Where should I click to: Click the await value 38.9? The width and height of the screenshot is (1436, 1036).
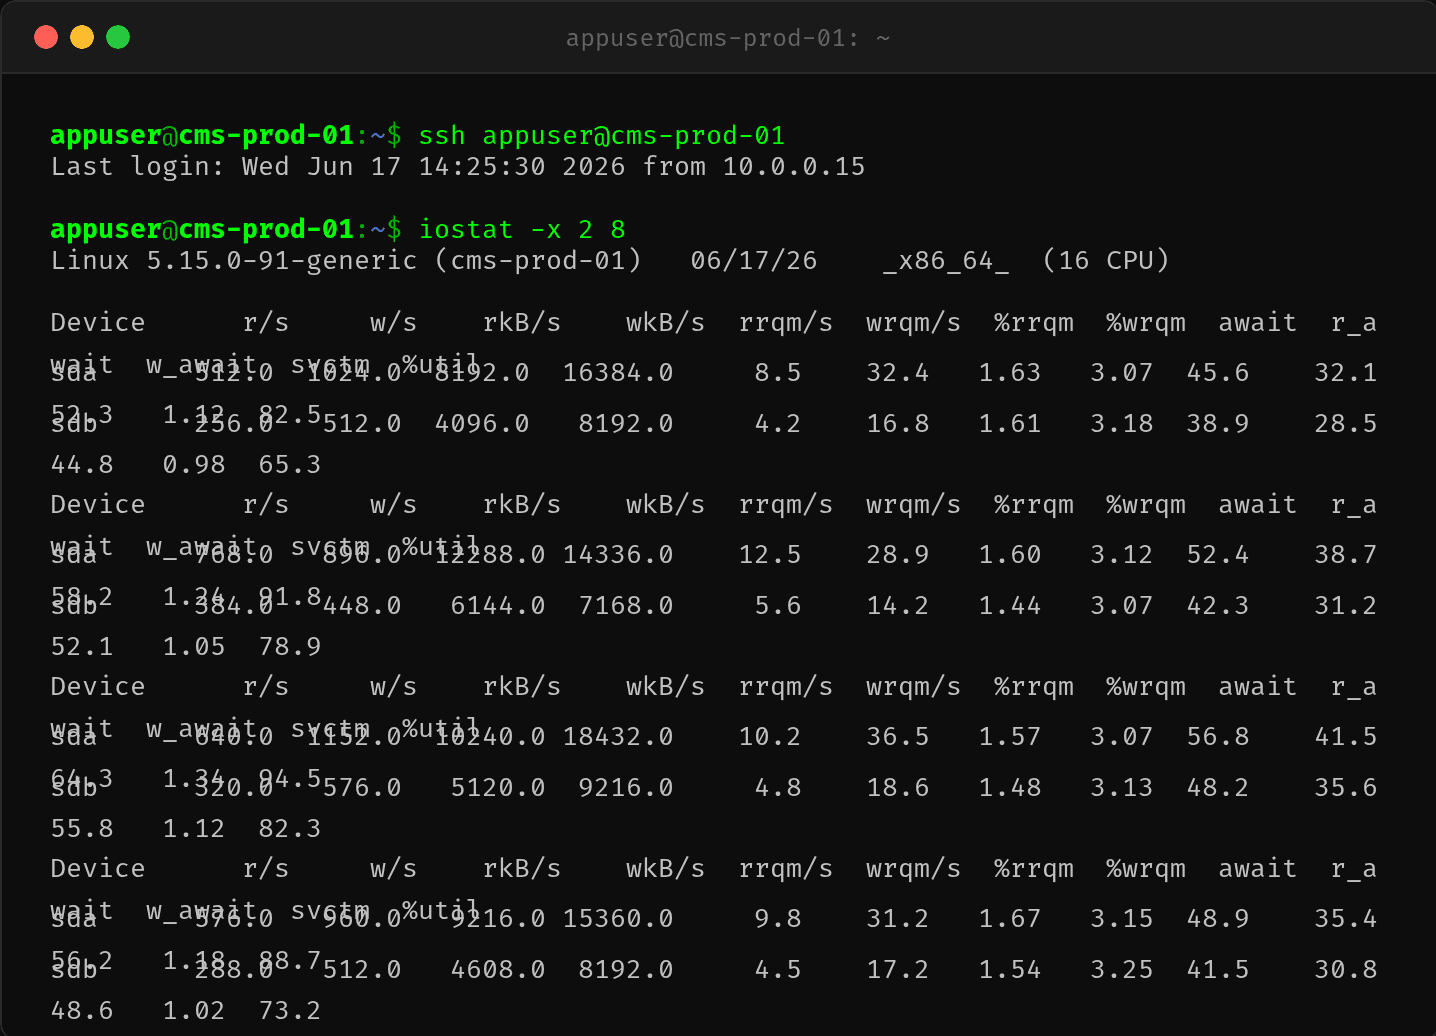(x=1218, y=423)
